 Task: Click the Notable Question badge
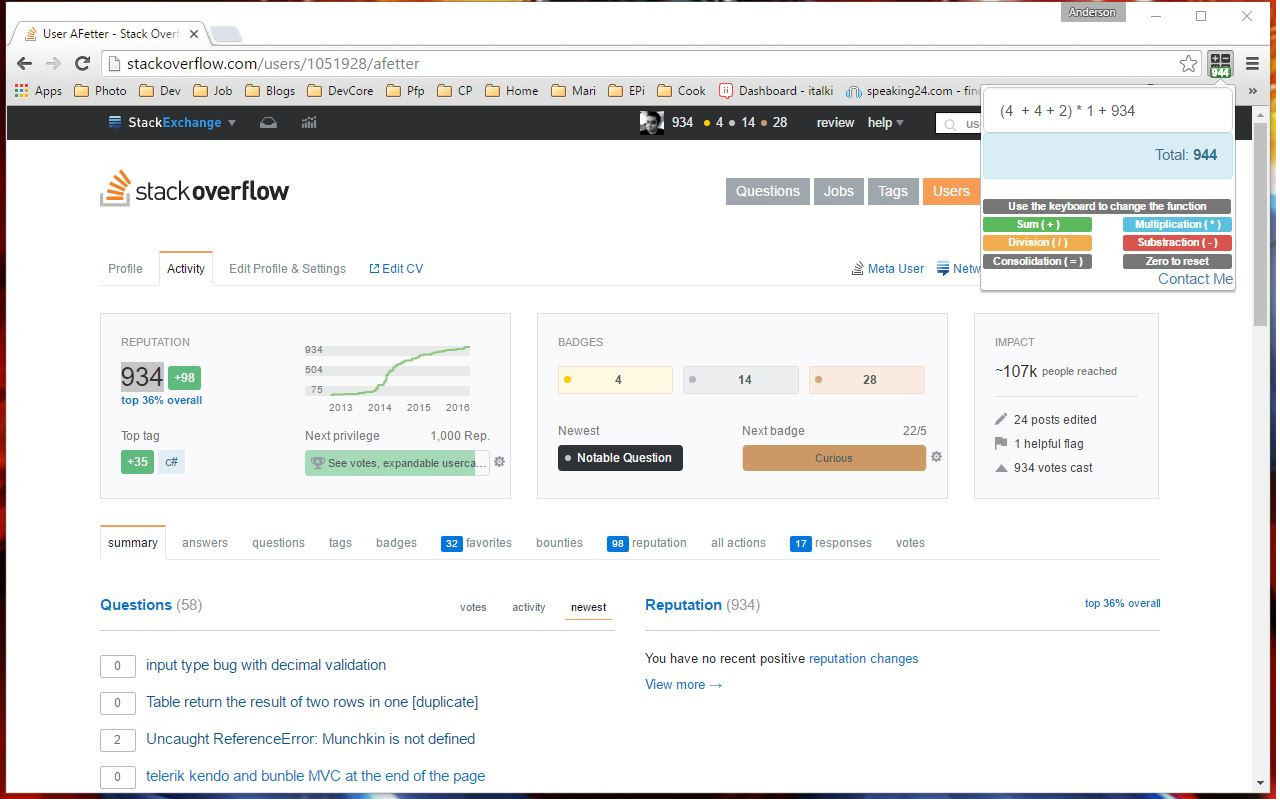[x=620, y=458]
